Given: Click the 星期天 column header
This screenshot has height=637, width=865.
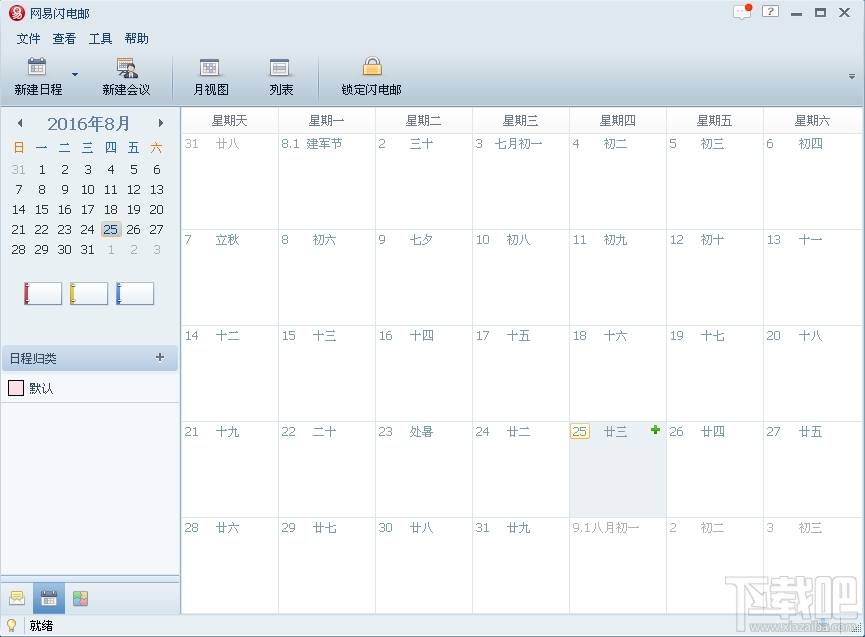Looking at the screenshot, I should pos(230,121).
